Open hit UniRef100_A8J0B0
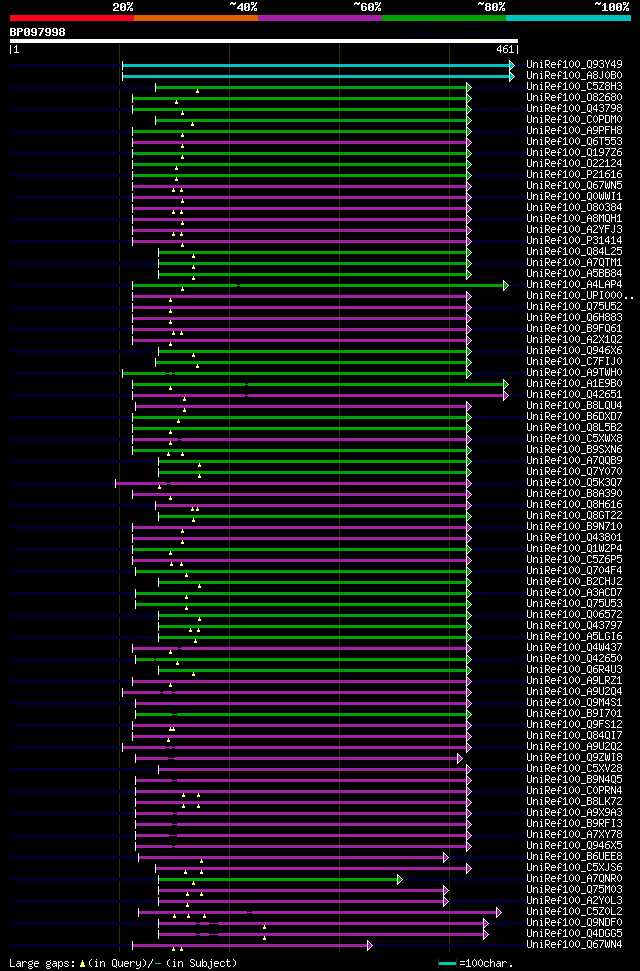This screenshot has height=971, width=640. coord(574,76)
